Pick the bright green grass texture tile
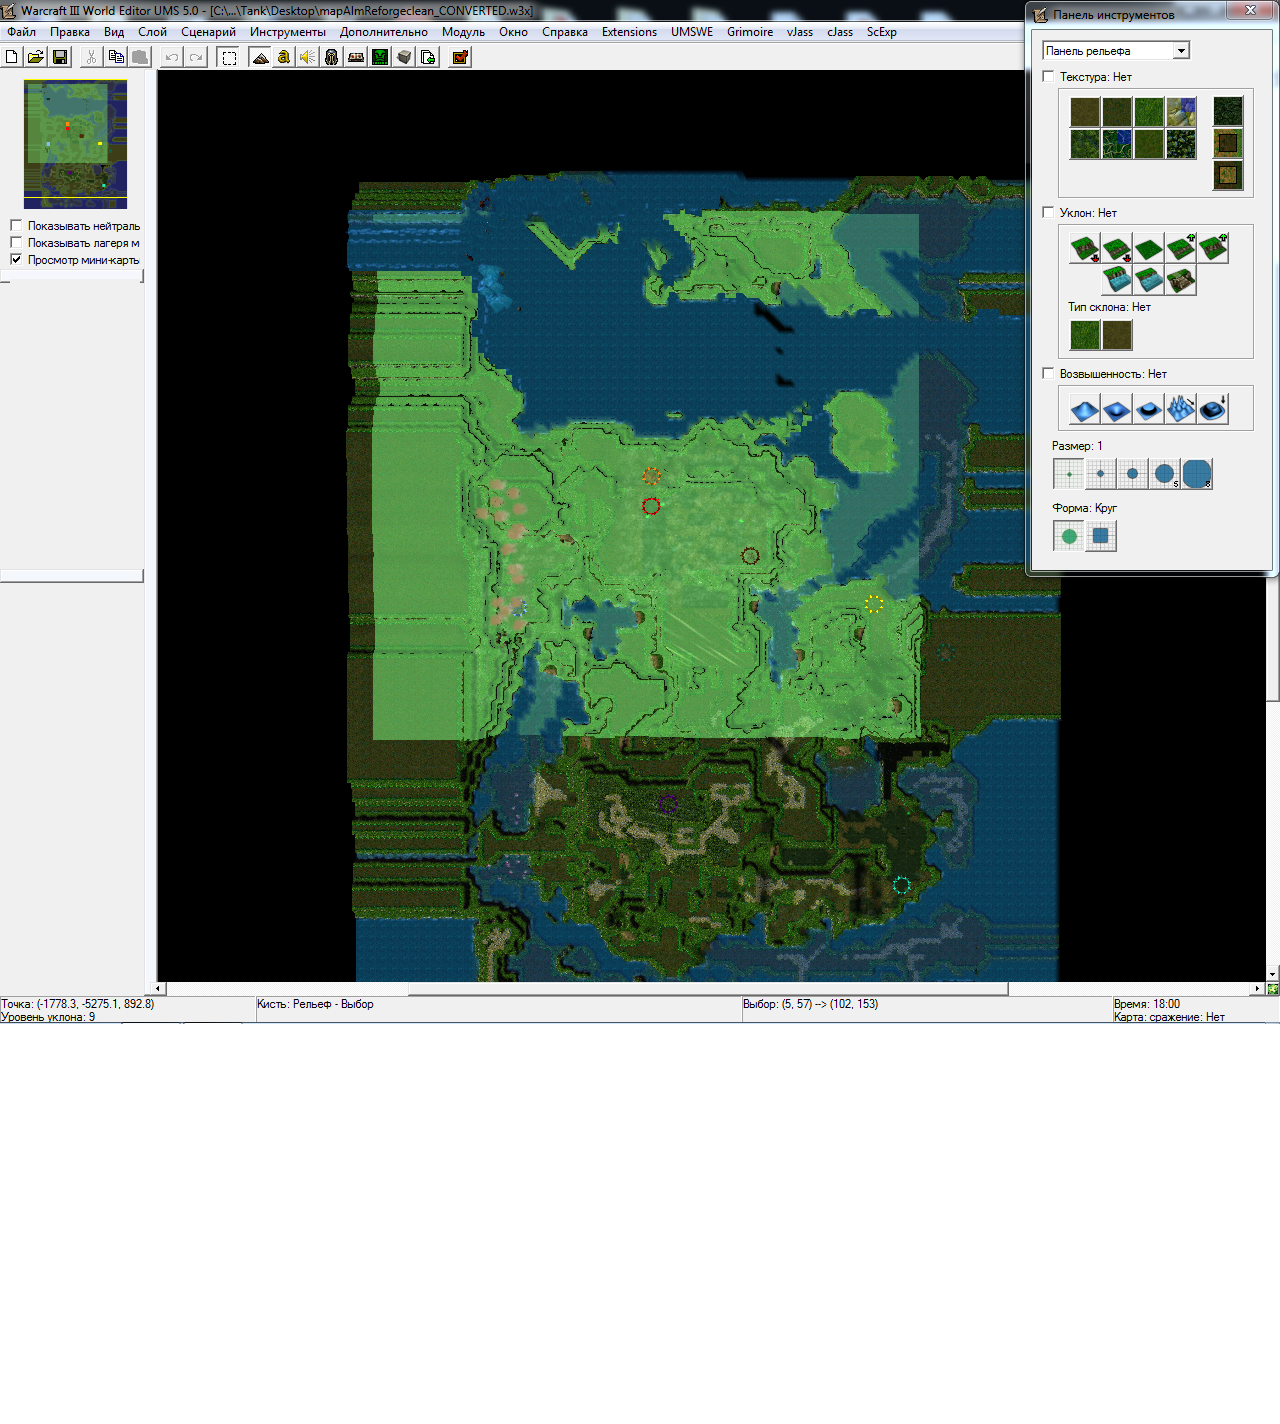The height and width of the screenshot is (1424, 1280). coord(1149,112)
